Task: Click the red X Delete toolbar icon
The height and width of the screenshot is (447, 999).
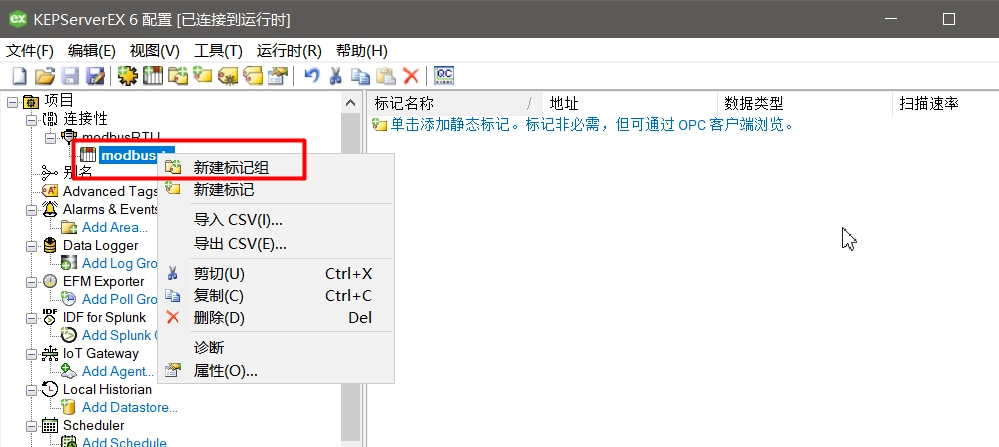Action: tap(411, 76)
